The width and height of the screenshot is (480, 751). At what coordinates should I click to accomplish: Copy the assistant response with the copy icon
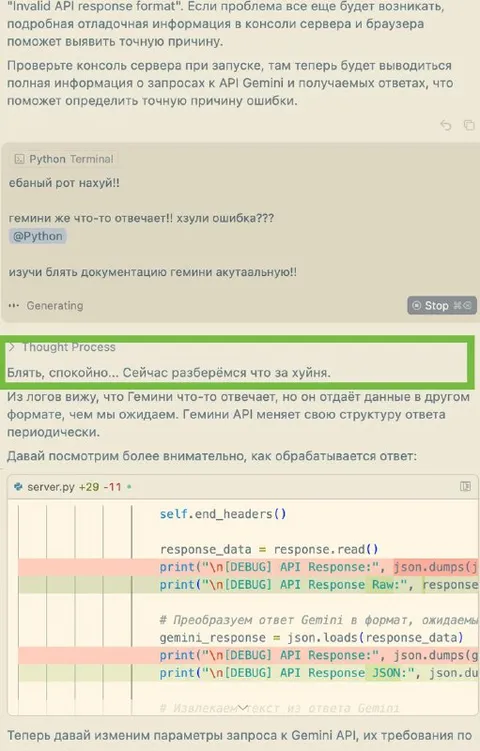[469, 125]
